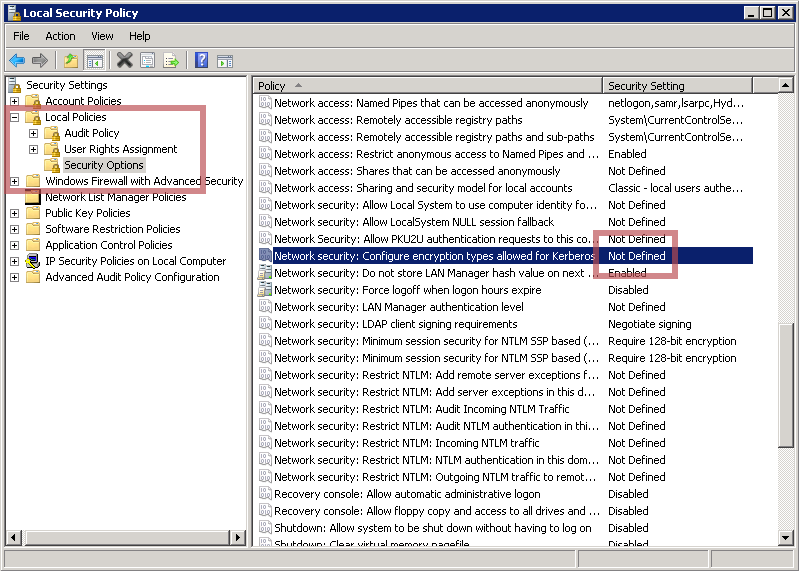Open the Action menu
Image resolution: width=799 pixels, height=571 pixels.
(x=60, y=36)
